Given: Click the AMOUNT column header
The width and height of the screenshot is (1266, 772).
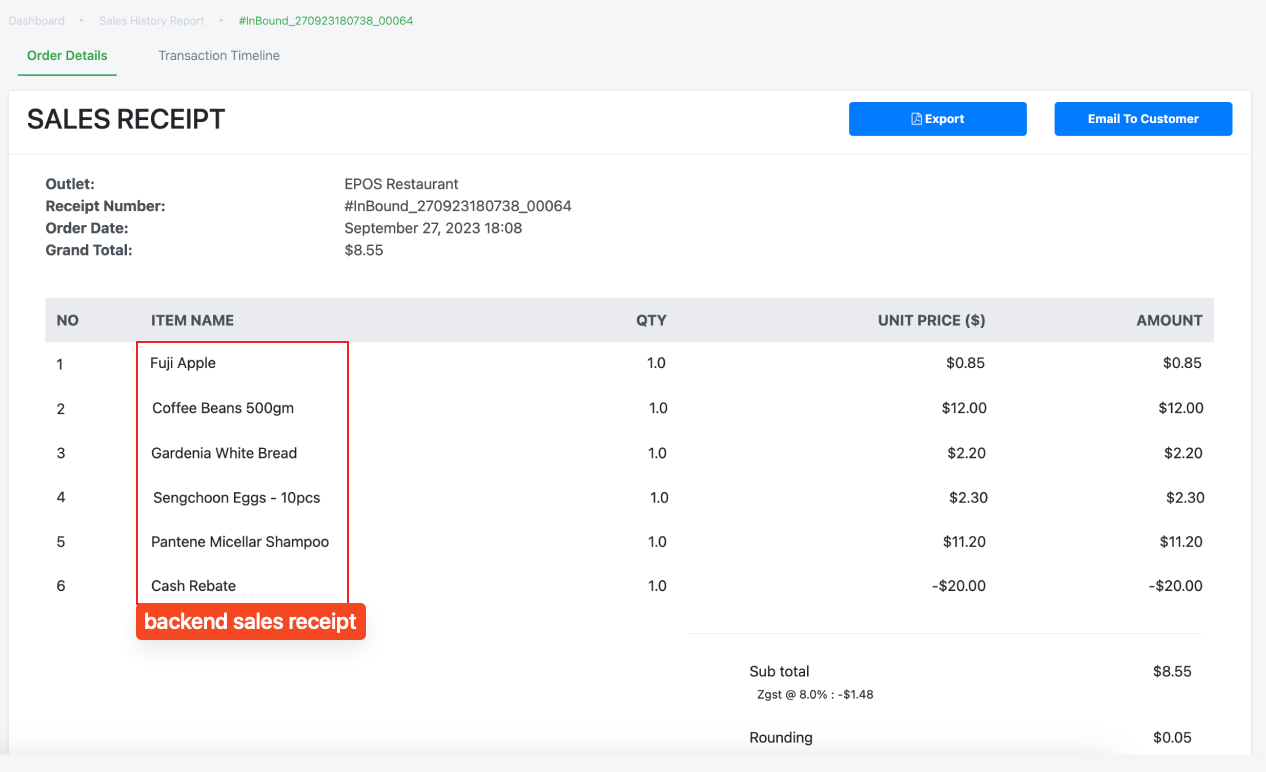Looking at the screenshot, I should [1169, 321].
